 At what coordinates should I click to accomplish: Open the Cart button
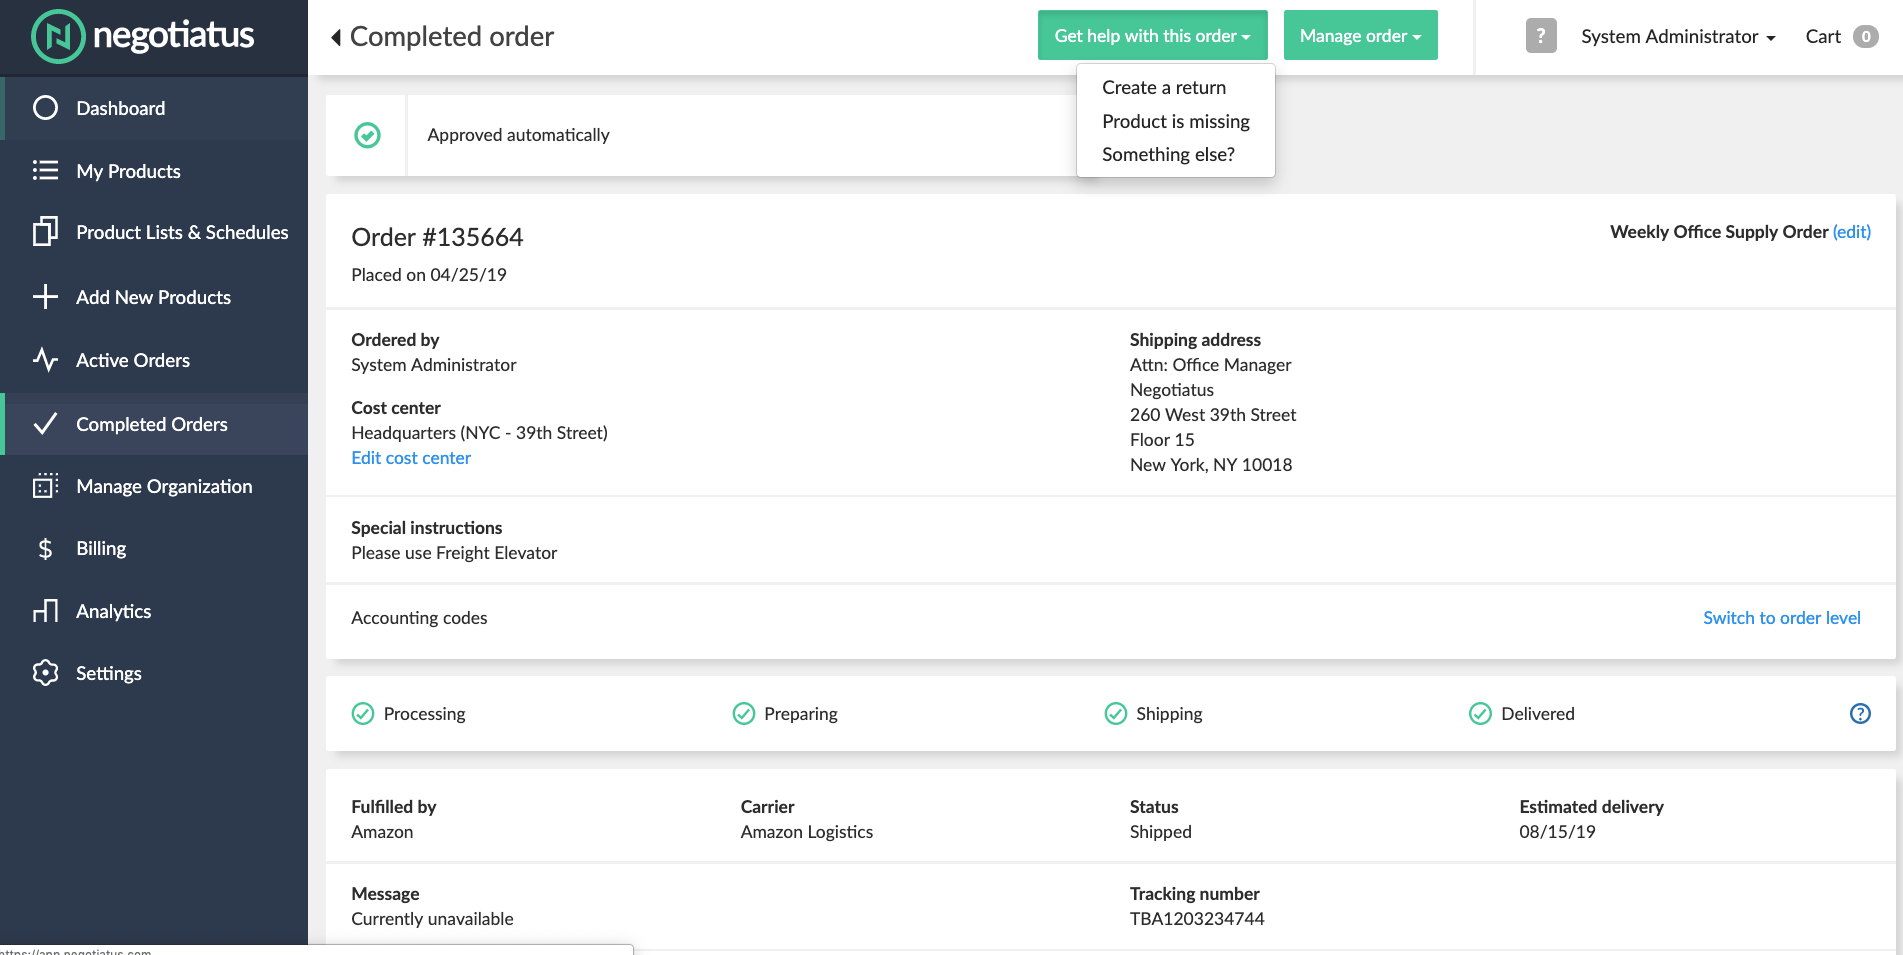point(1840,37)
